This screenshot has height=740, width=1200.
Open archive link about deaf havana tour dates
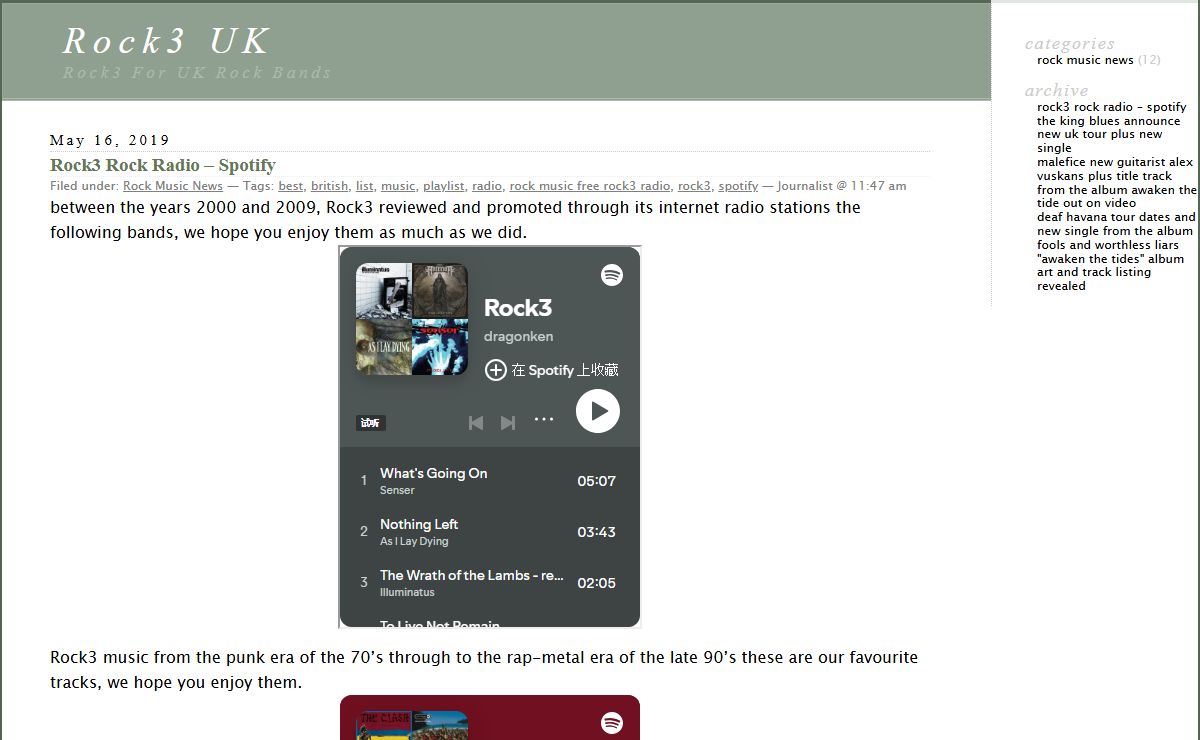click(x=1116, y=231)
